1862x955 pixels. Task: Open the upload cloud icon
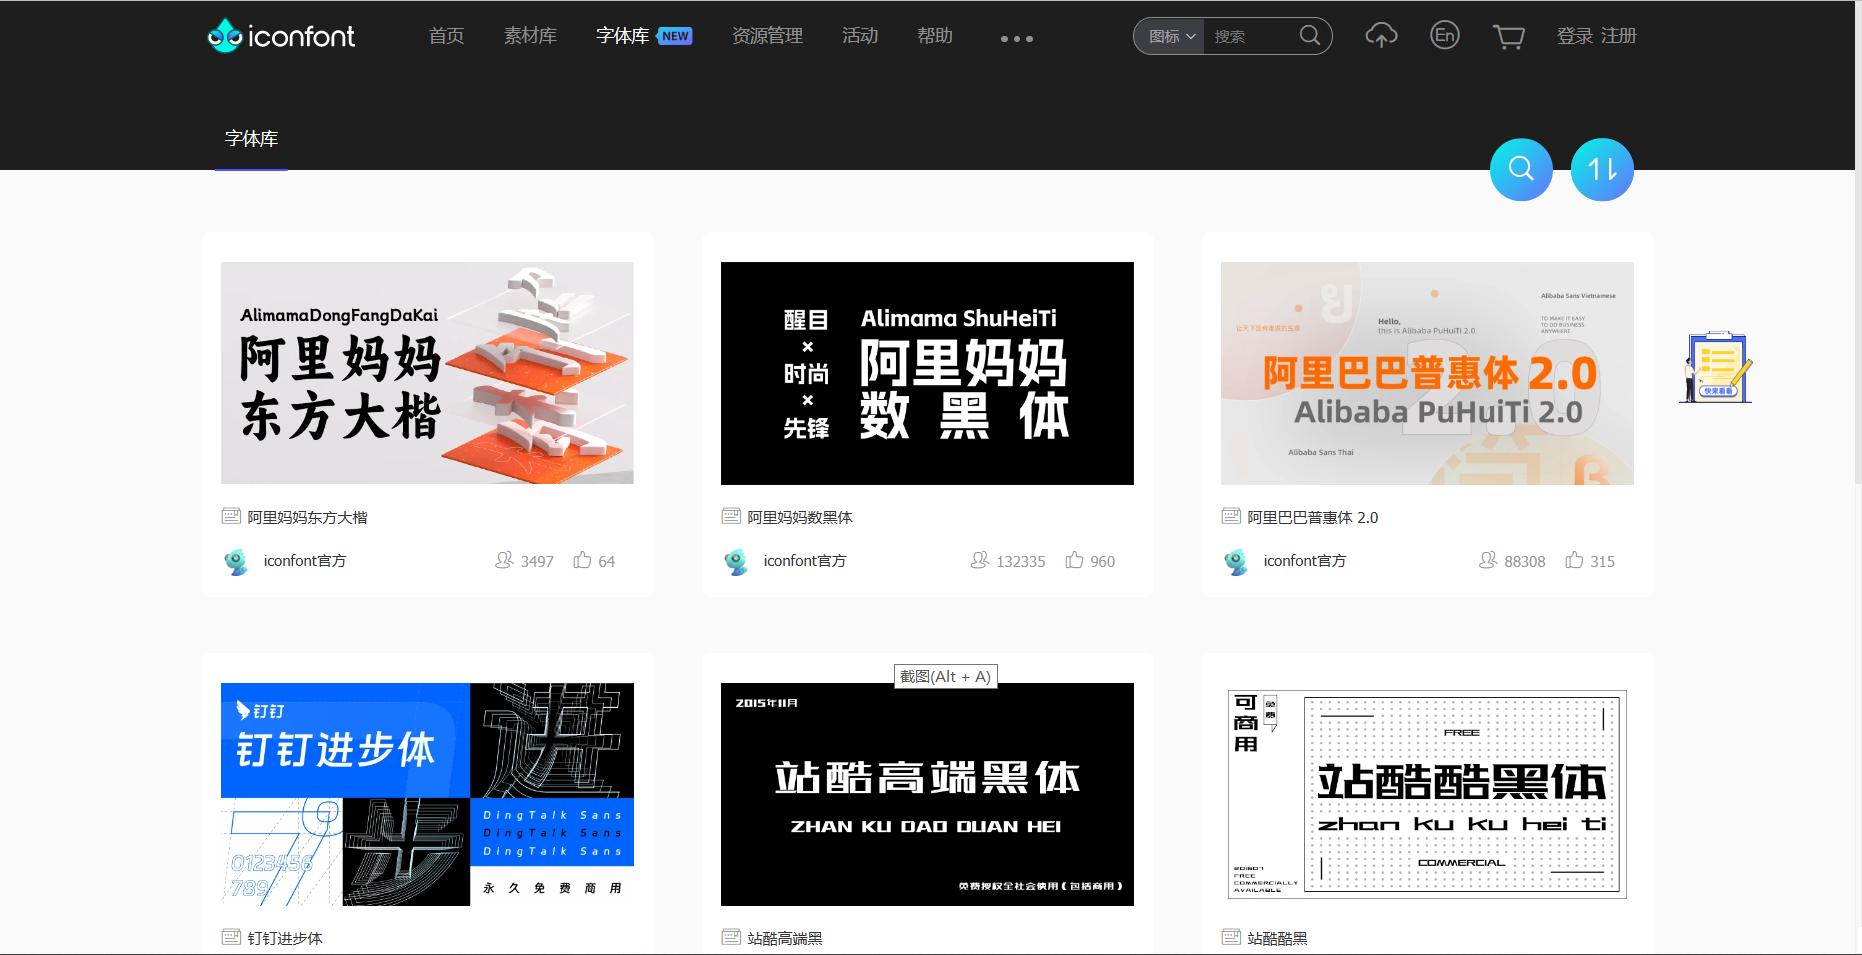pyautogui.click(x=1380, y=36)
